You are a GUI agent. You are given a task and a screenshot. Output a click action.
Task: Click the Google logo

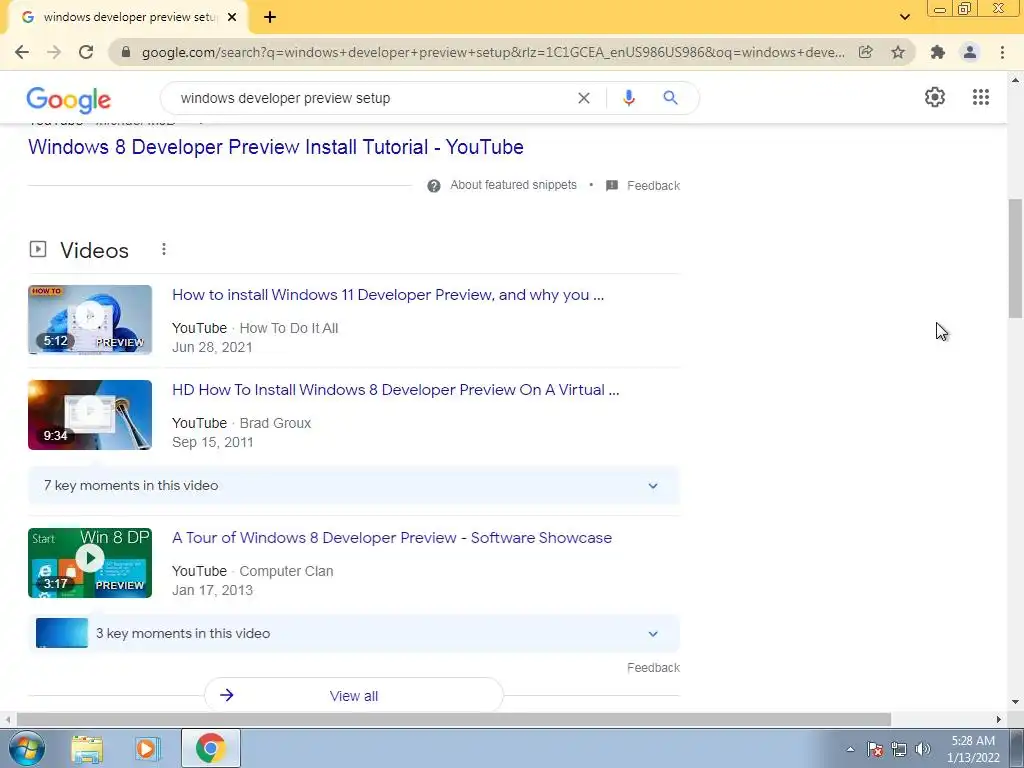tap(69, 100)
